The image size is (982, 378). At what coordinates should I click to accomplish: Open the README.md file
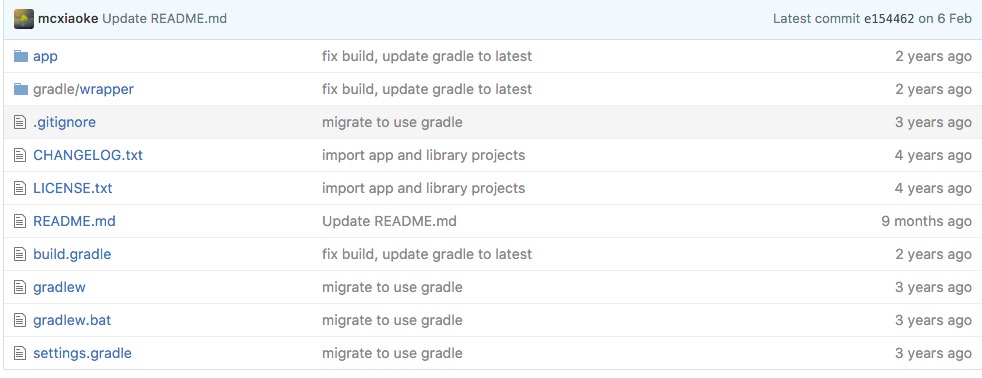[74, 221]
